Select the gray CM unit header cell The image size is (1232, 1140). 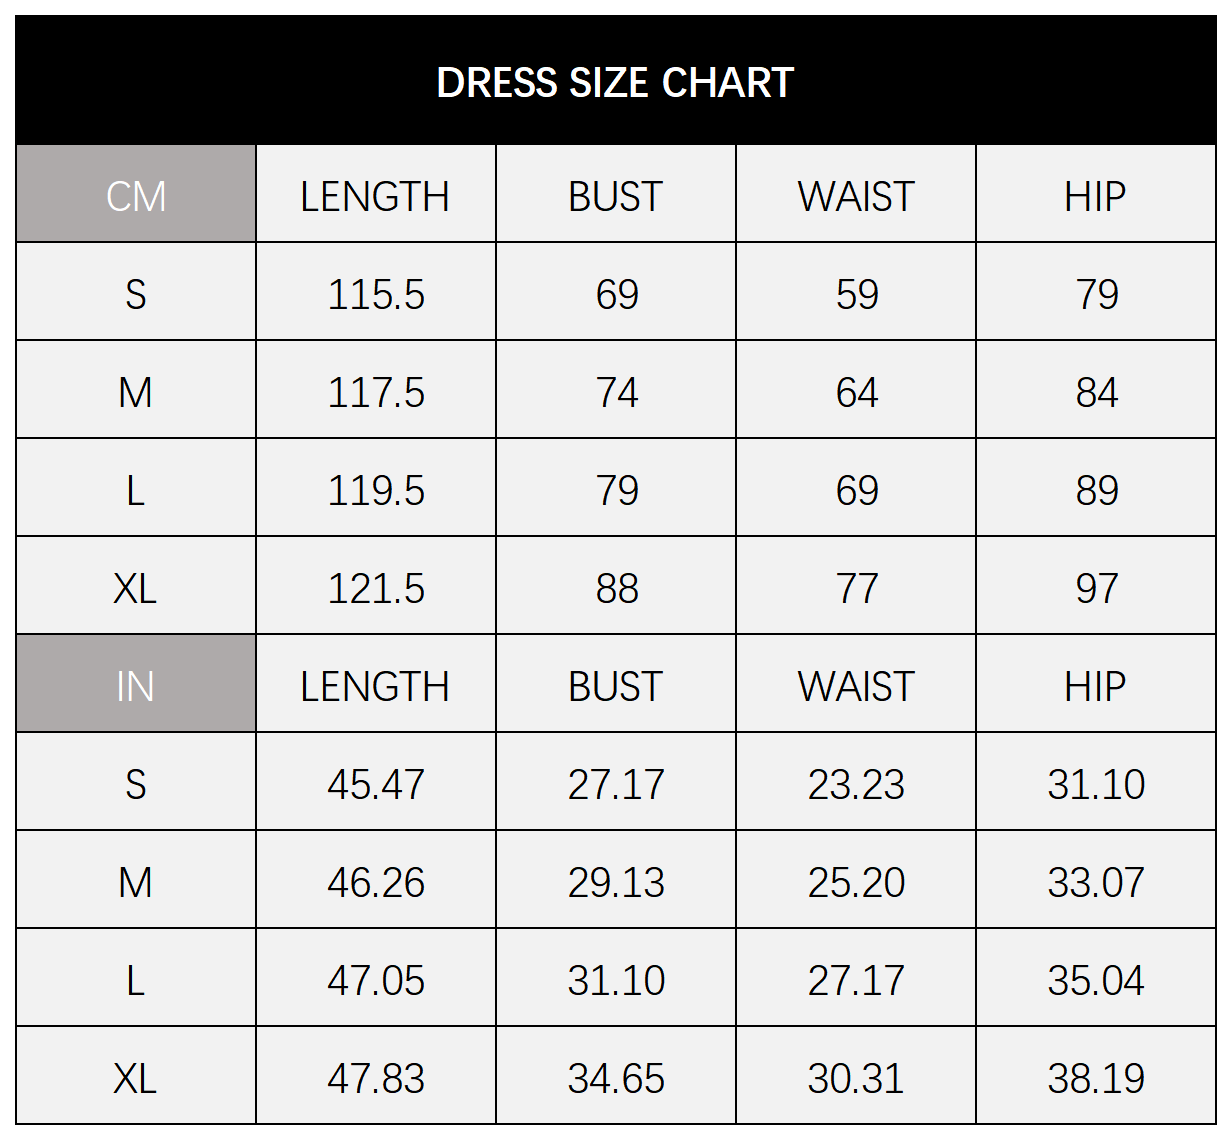(x=136, y=195)
